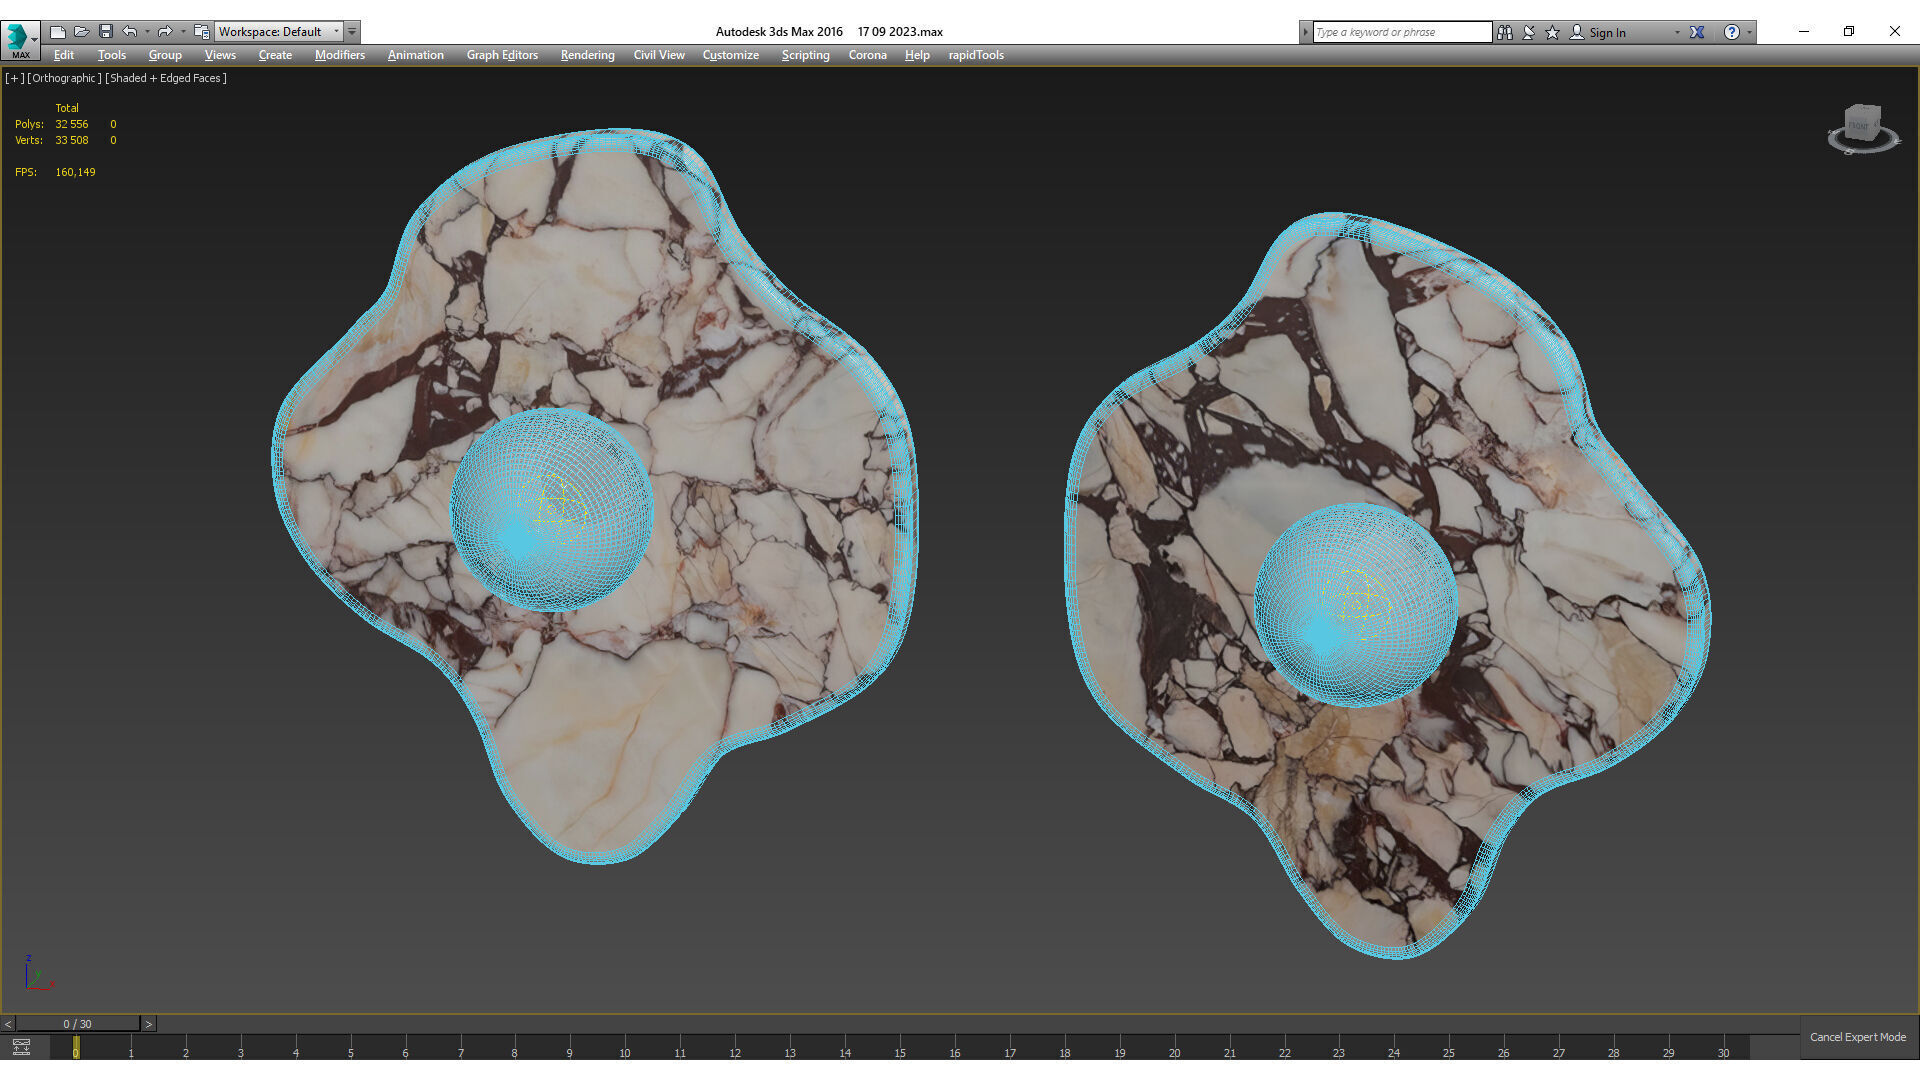Screen dimensions: 1920x1080
Task: Open the Customize Quick Access Toolbar dropdown
Action: tap(352, 32)
